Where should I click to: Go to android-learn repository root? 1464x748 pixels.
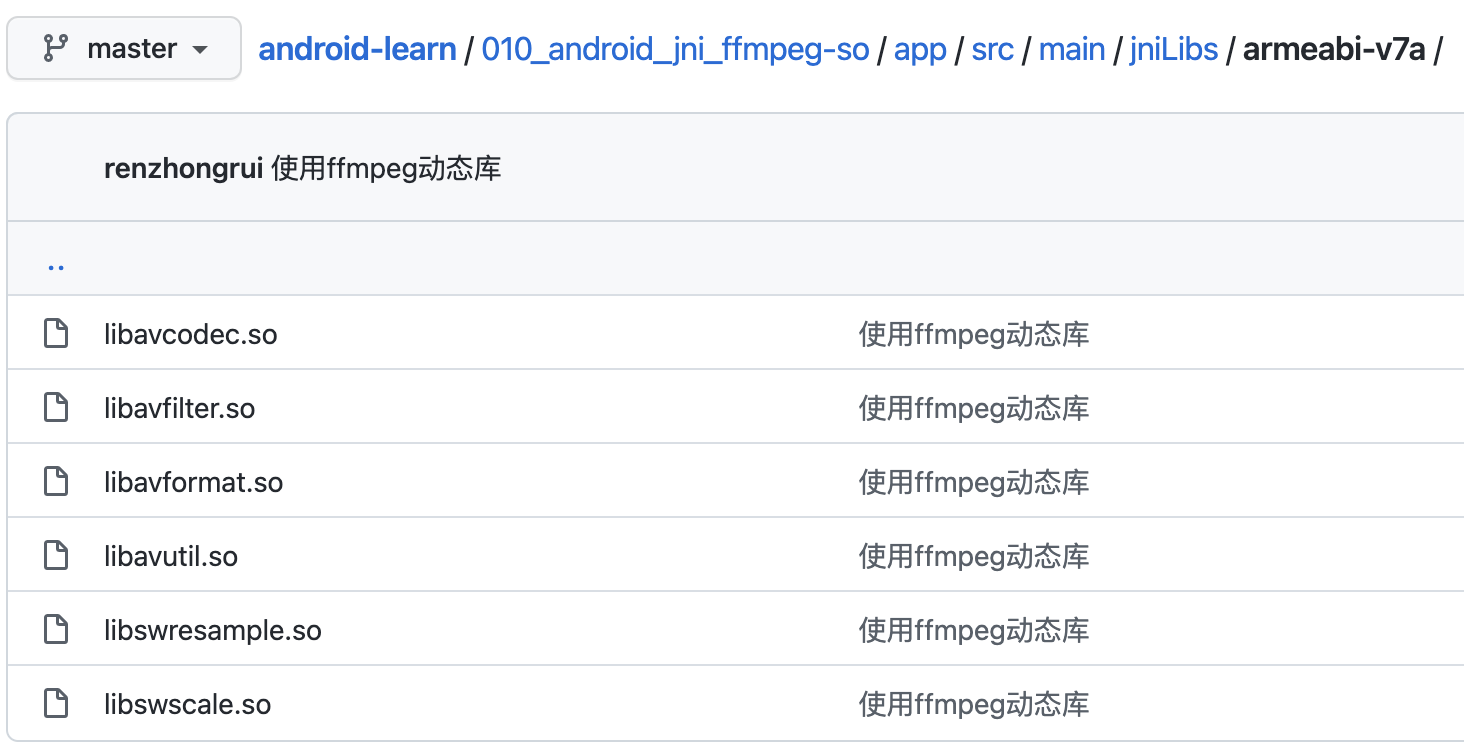357,48
